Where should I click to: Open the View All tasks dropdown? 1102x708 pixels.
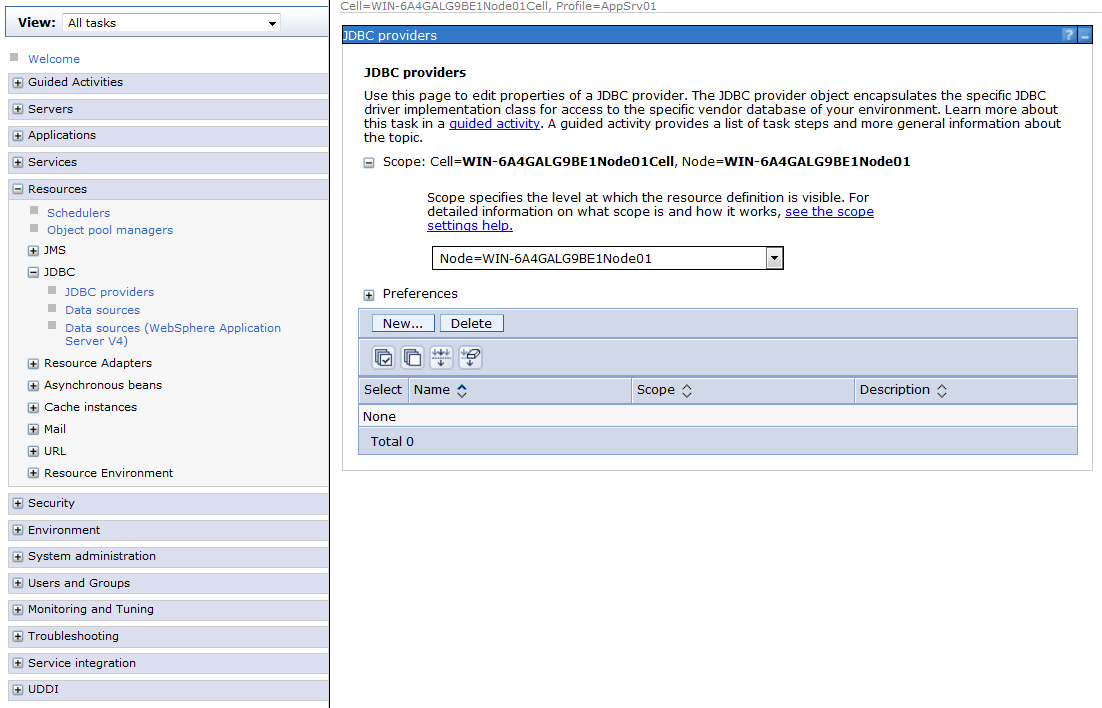click(x=171, y=23)
